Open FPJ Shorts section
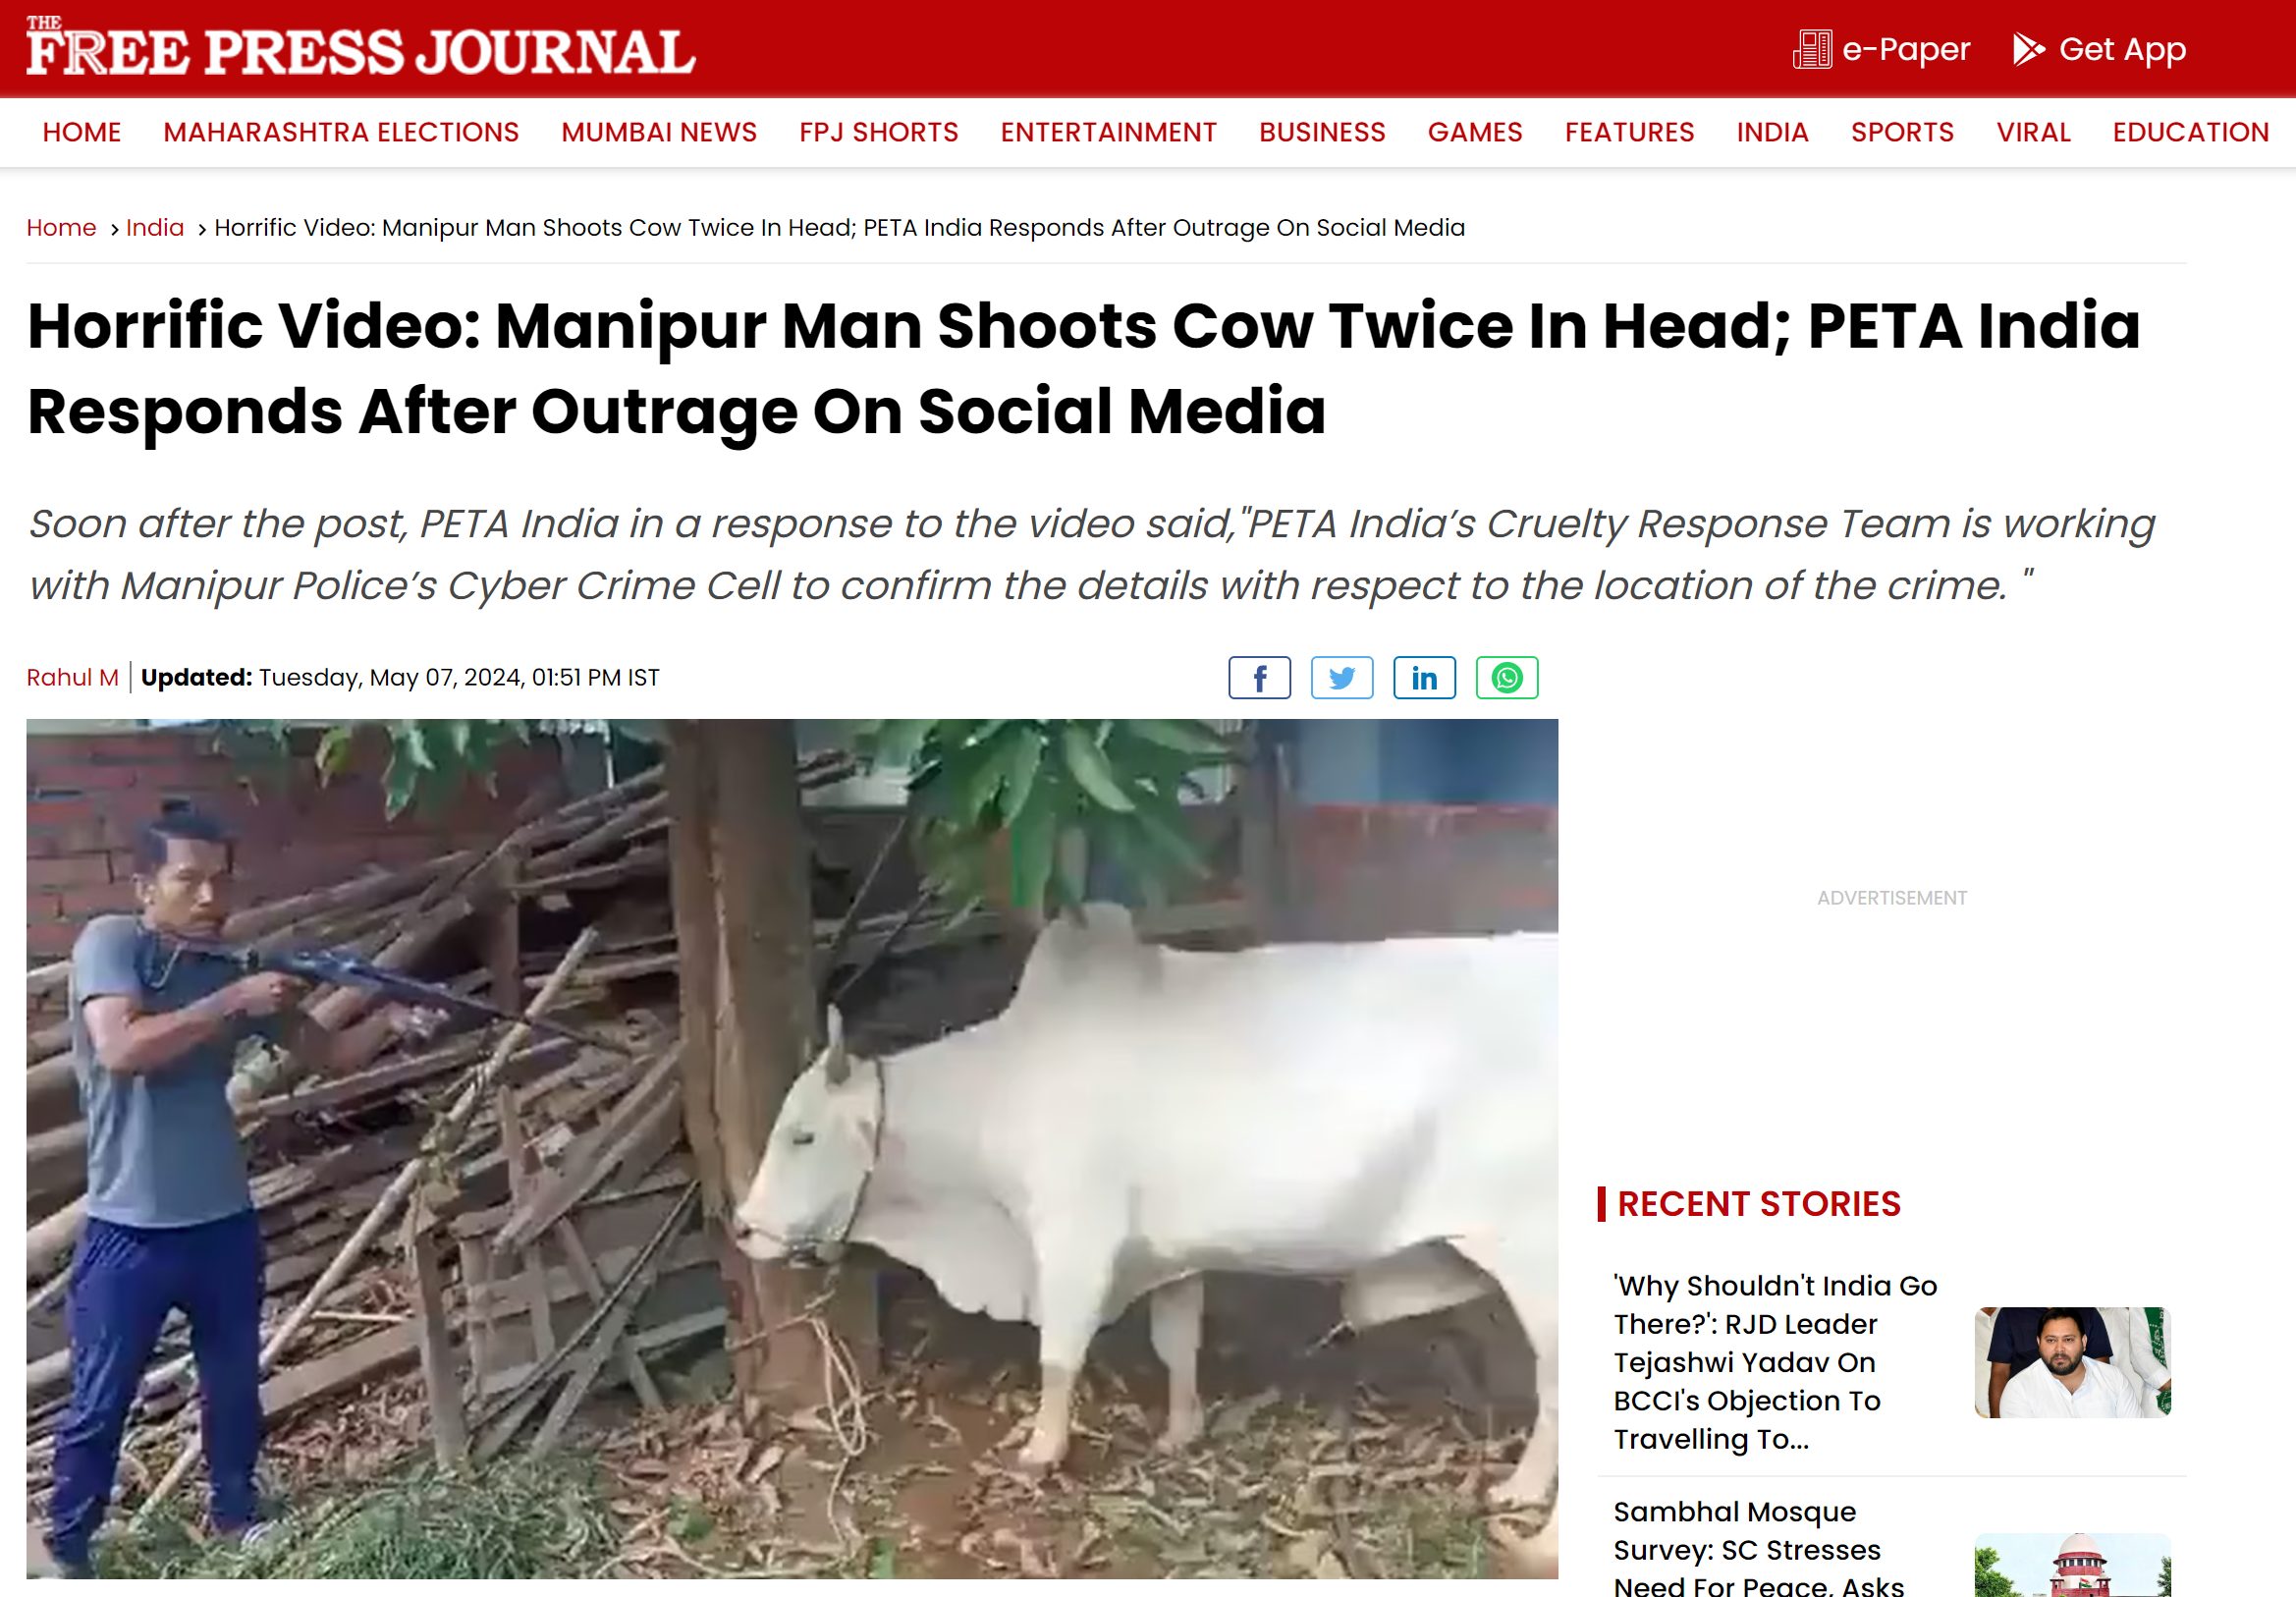The width and height of the screenshot is (2296, 1597). click(x=878, y=132)
